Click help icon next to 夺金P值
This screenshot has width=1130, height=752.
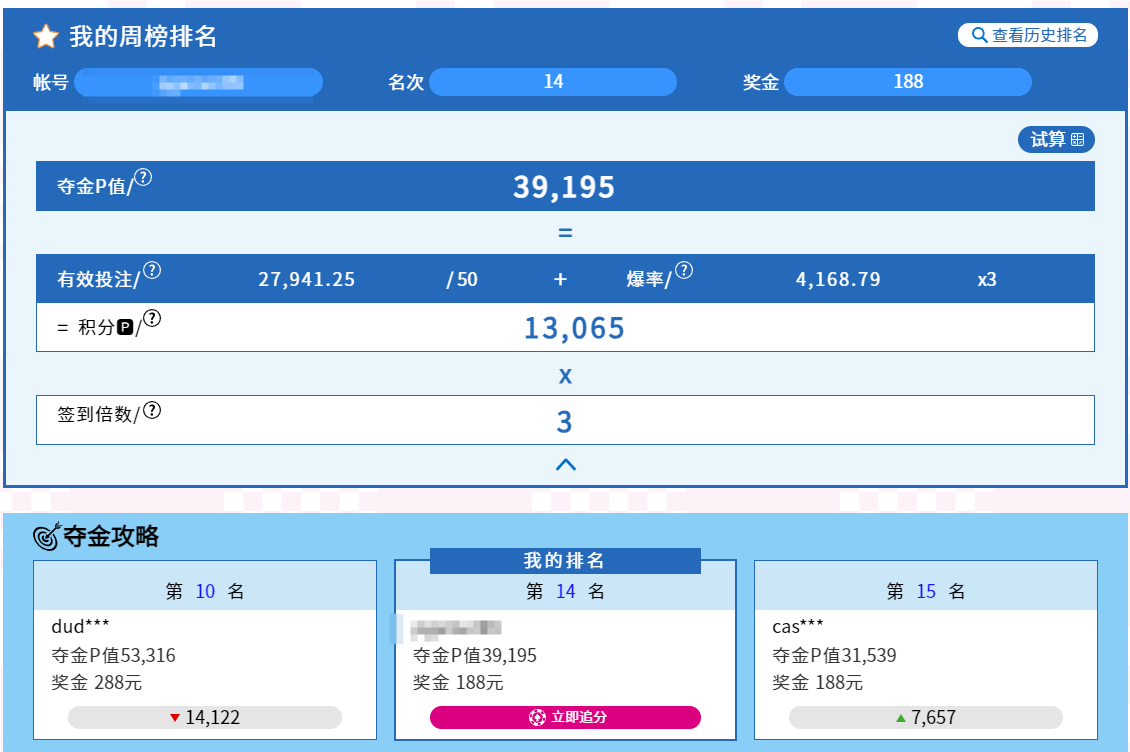click(144, 178)
